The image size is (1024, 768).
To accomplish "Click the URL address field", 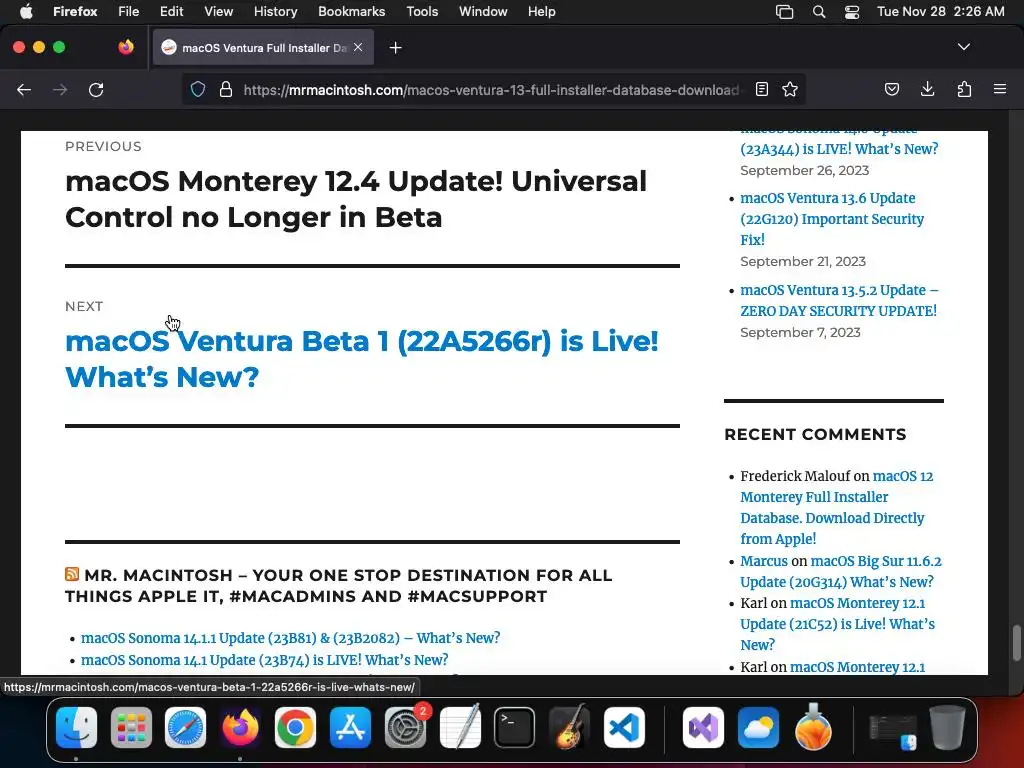I will (x=490, y=89).
